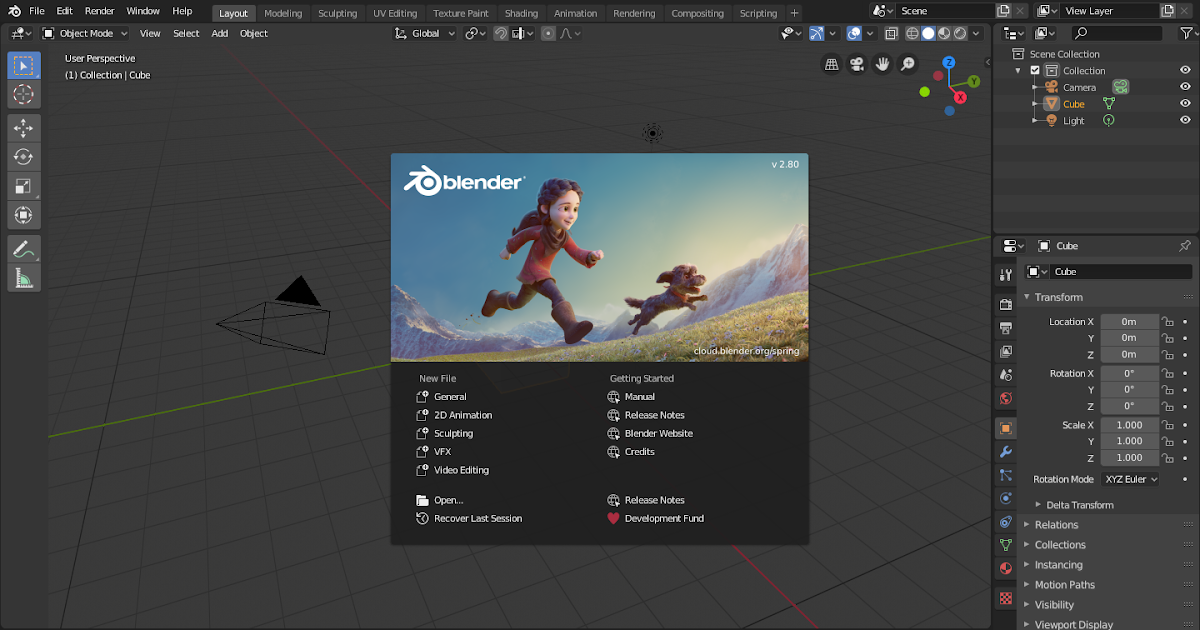Viewport: 1200px width, 630px height.
Task: Toggle lock for Location X
Action: pyautogui.click(x=1166, y=322)
